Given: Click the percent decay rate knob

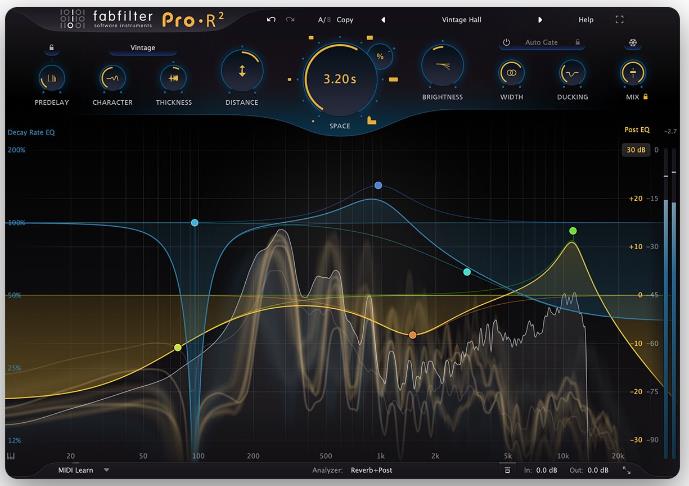Looking at the screenshot, I should point(380,56).
